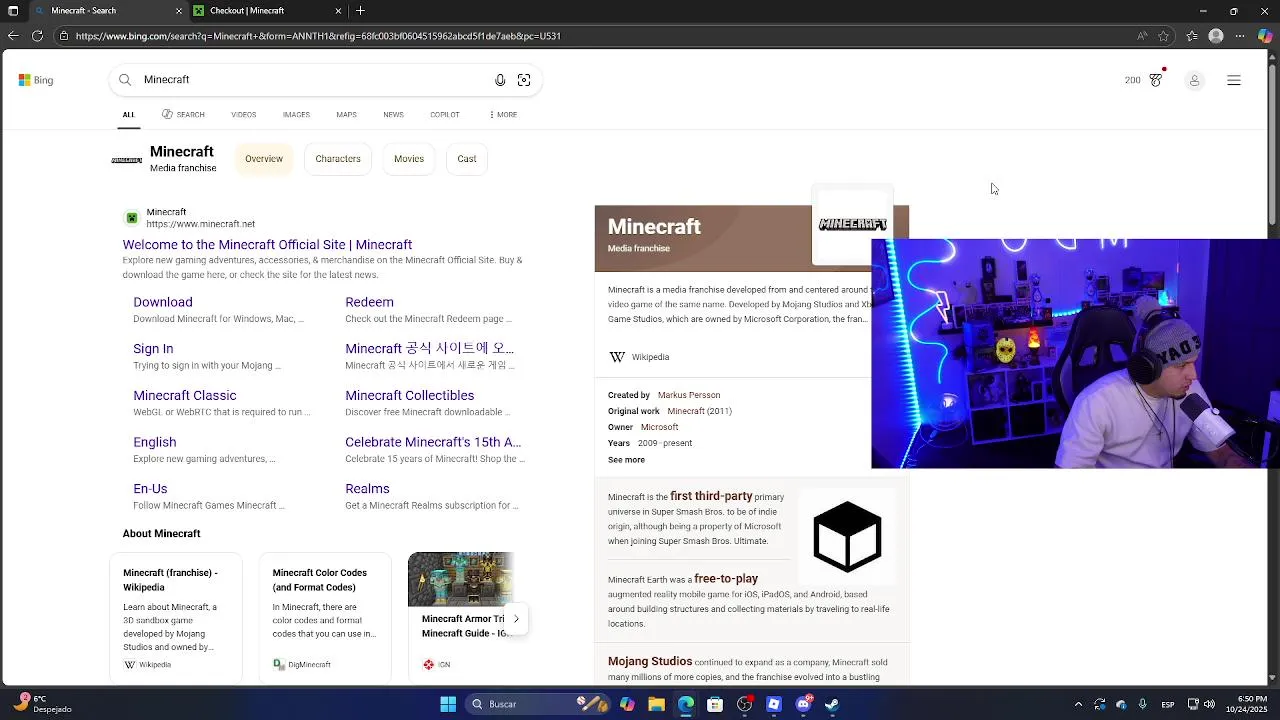Switch to the MAPS tab

click(346, 115)
